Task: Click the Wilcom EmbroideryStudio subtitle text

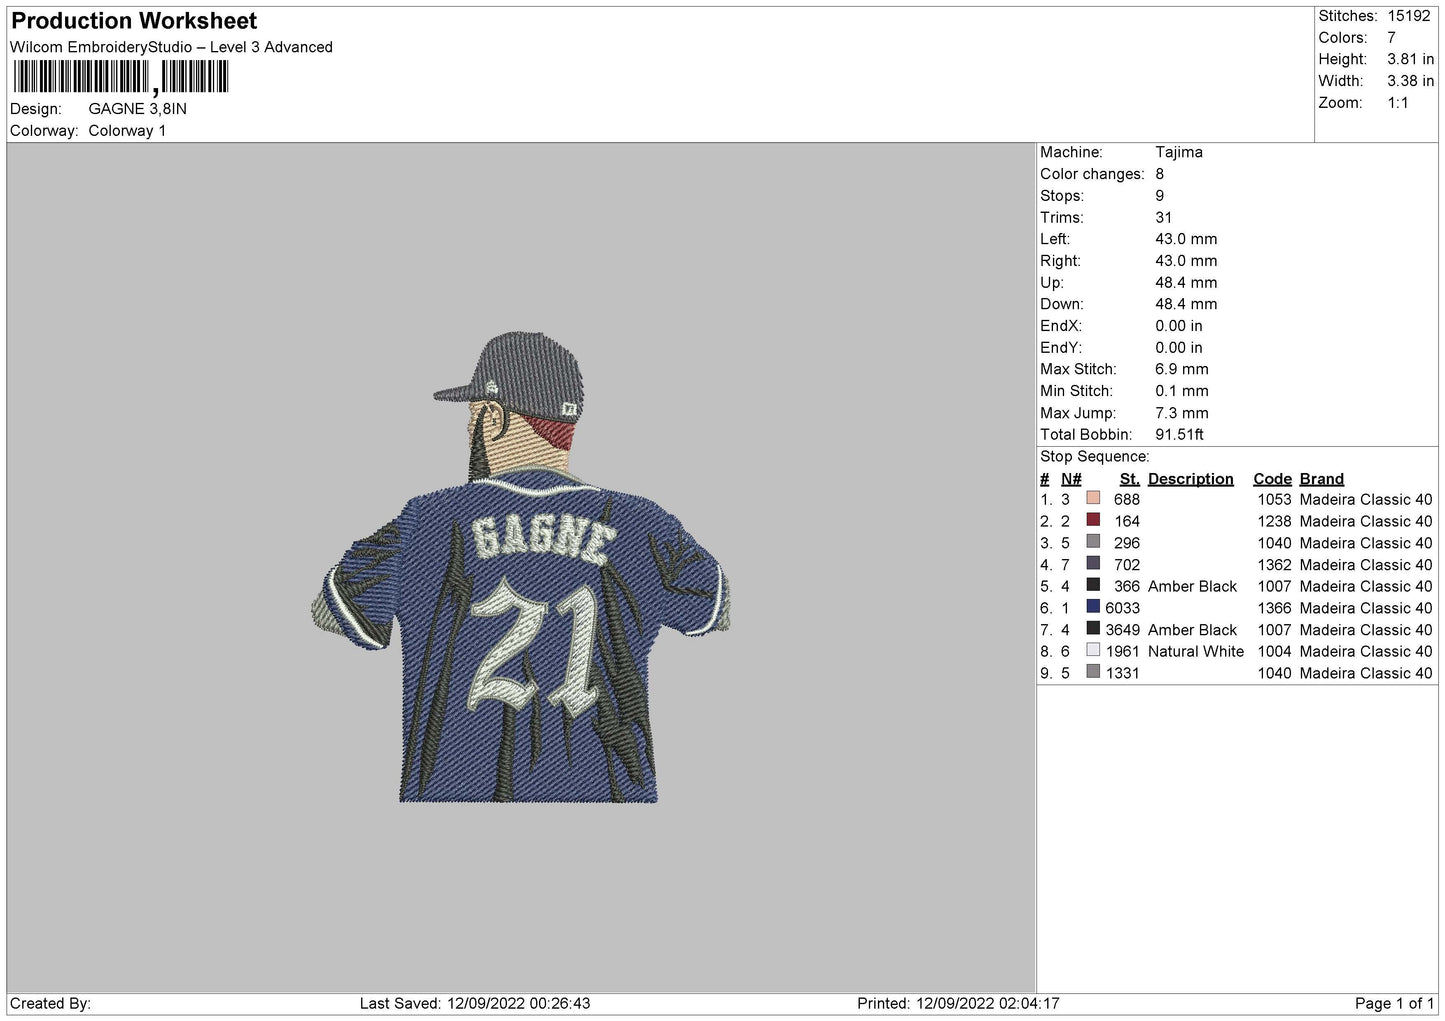Action: click(171, 47)
